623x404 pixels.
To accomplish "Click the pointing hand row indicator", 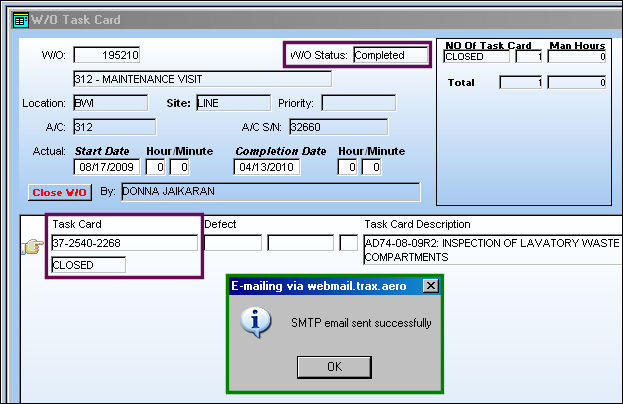I will point(32,246).
